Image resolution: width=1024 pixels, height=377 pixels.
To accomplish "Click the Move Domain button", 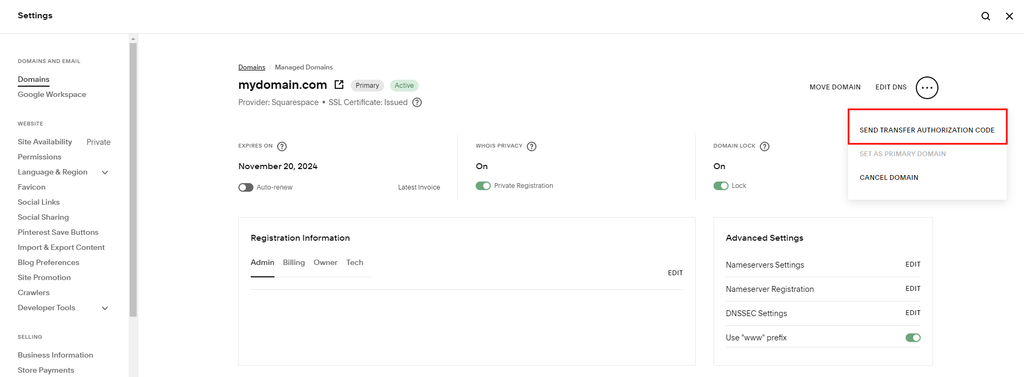I will pyautogui.click(x=835, y=87).
